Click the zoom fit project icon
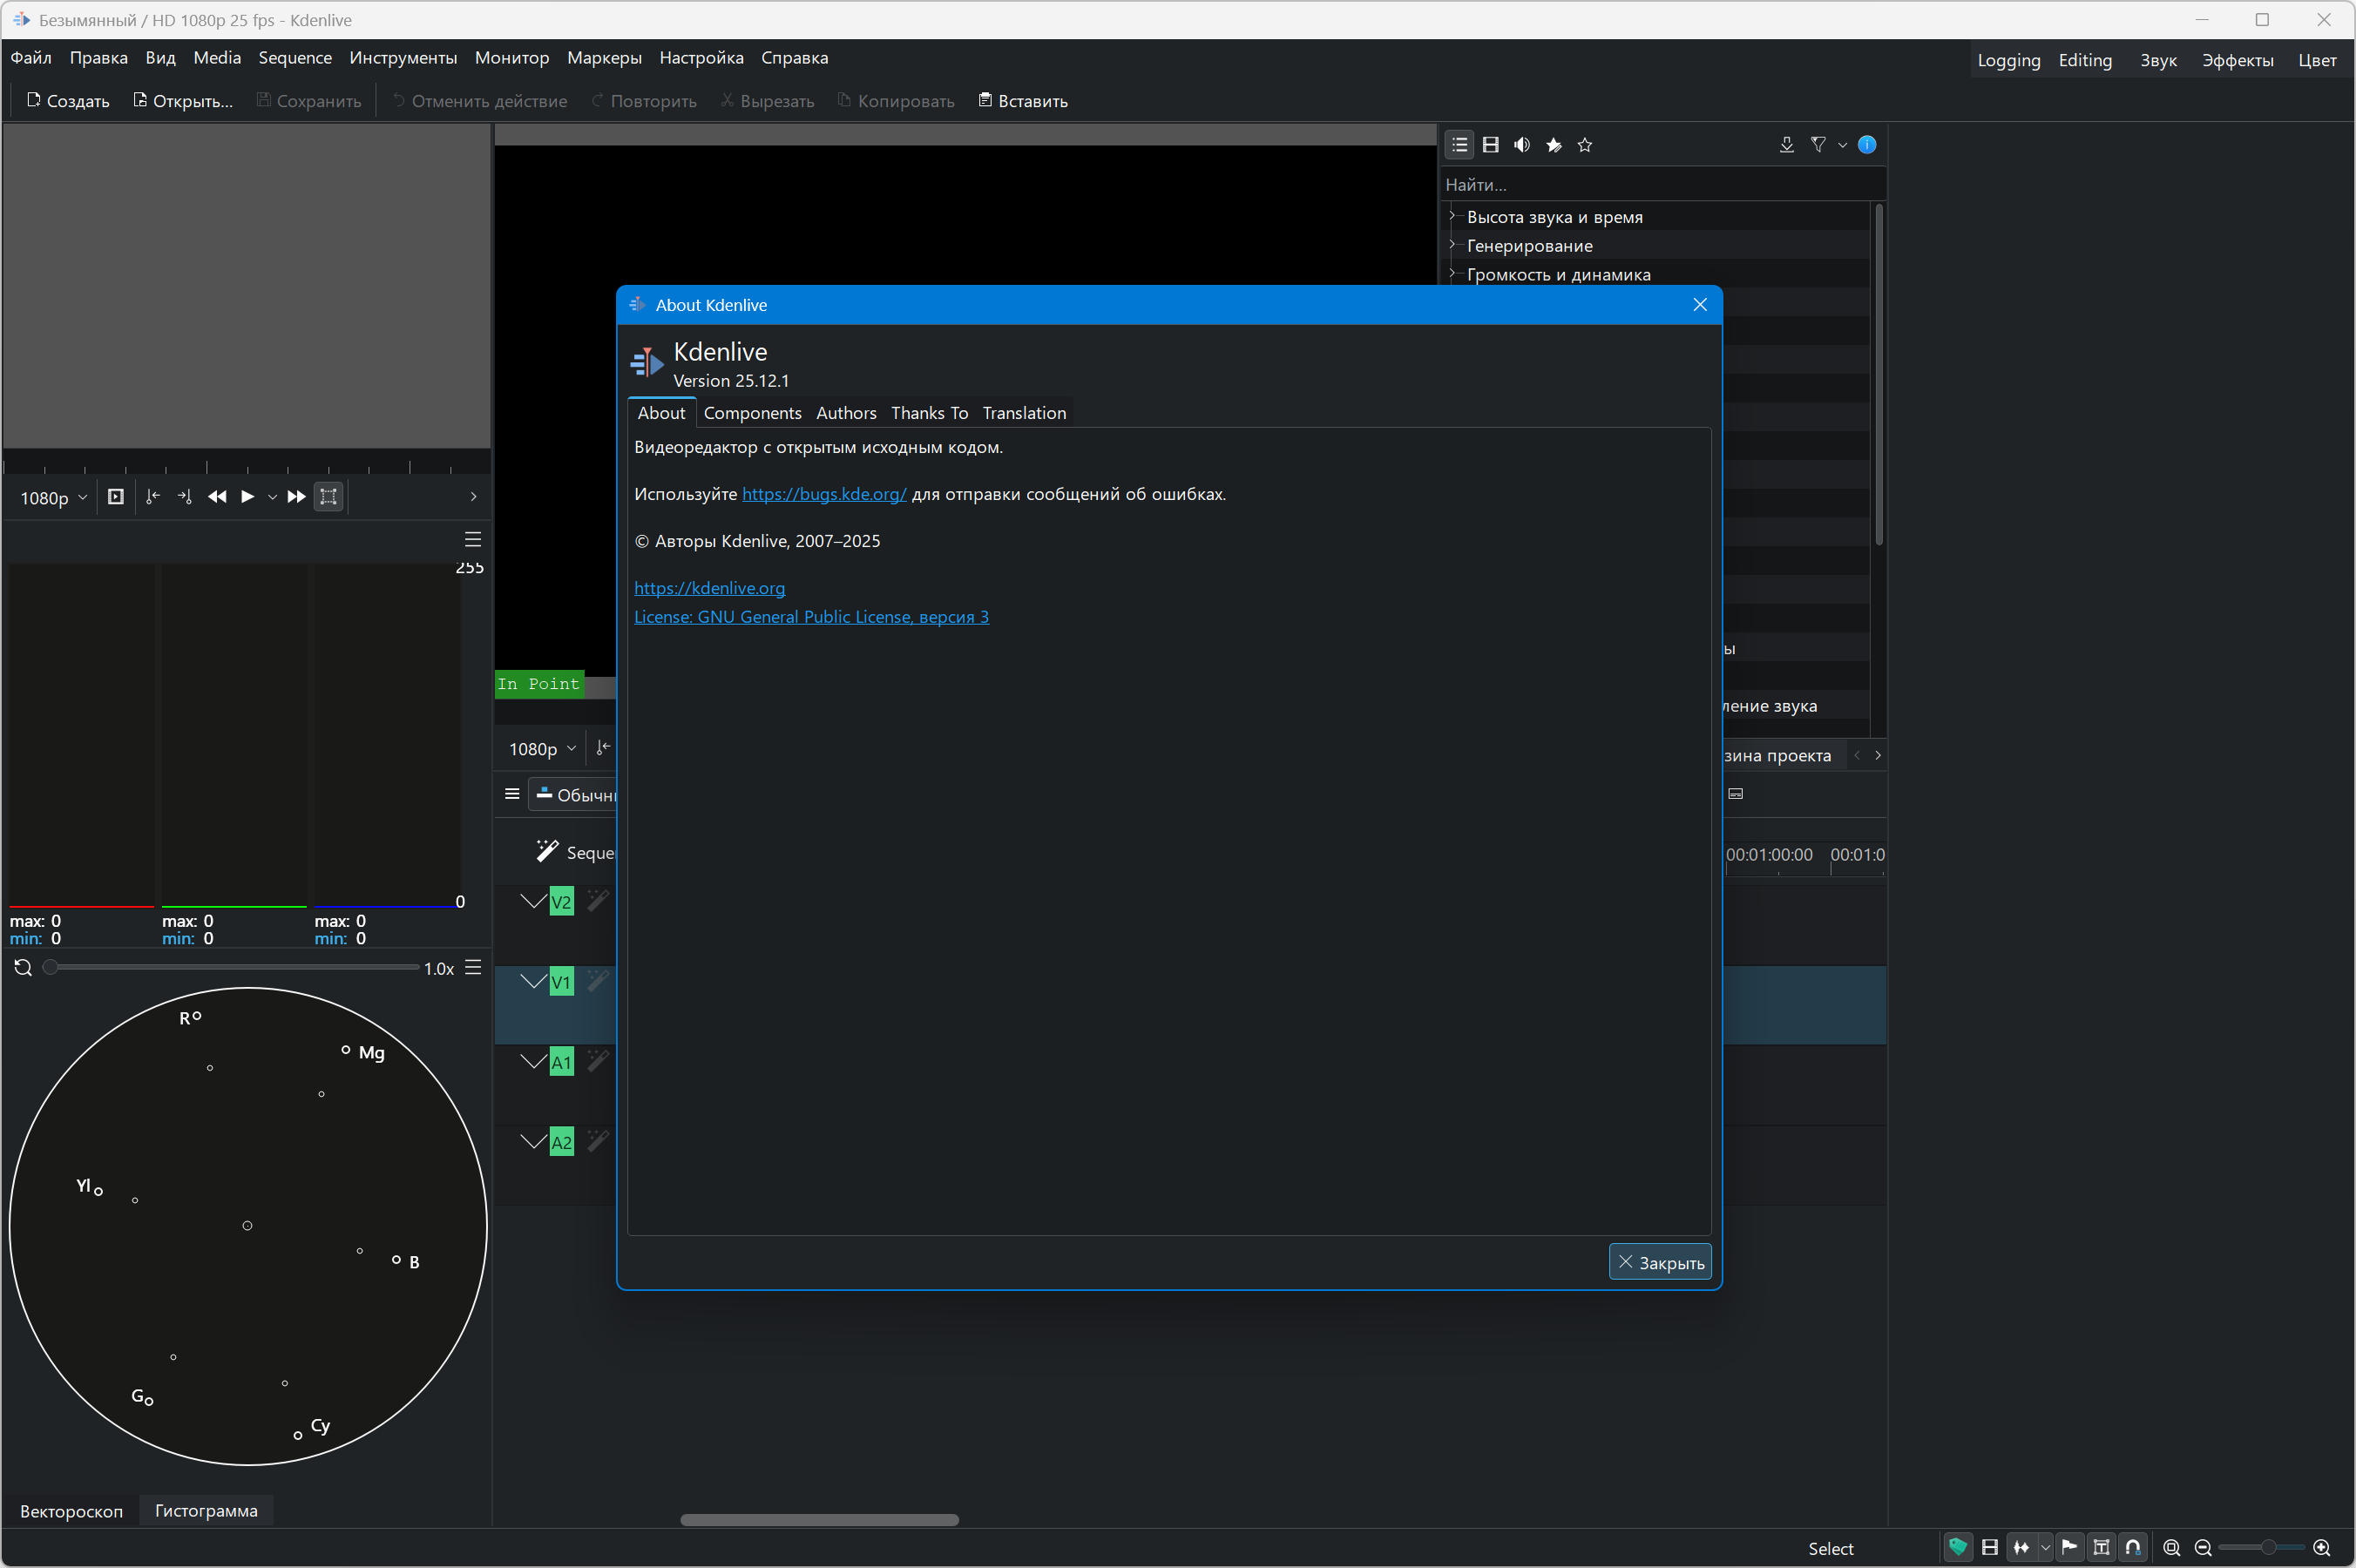 [x=2171, y=1548]
